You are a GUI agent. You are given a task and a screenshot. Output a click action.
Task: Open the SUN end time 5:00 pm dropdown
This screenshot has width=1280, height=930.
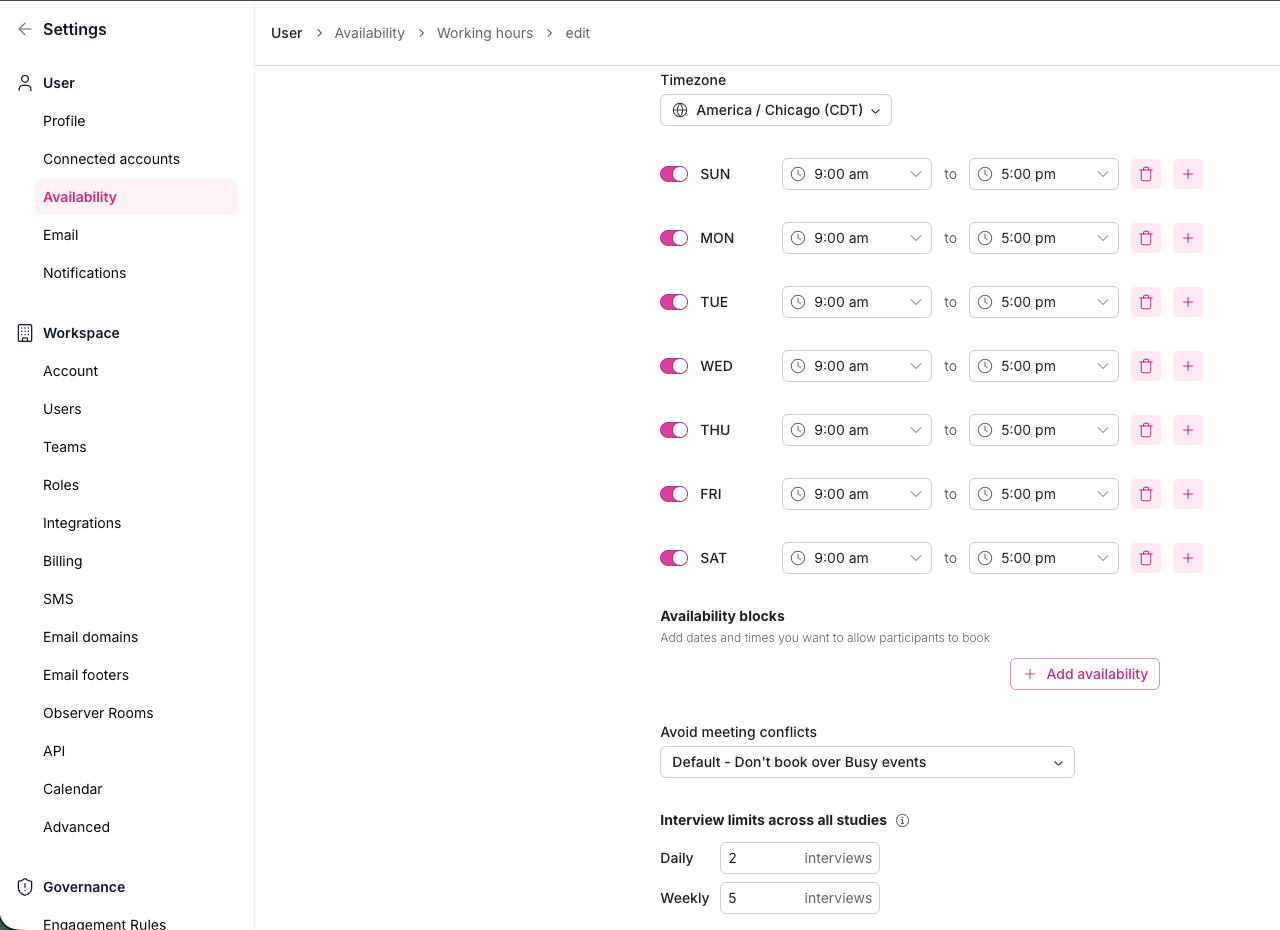pyautogui.click(x=1044, y=174)
